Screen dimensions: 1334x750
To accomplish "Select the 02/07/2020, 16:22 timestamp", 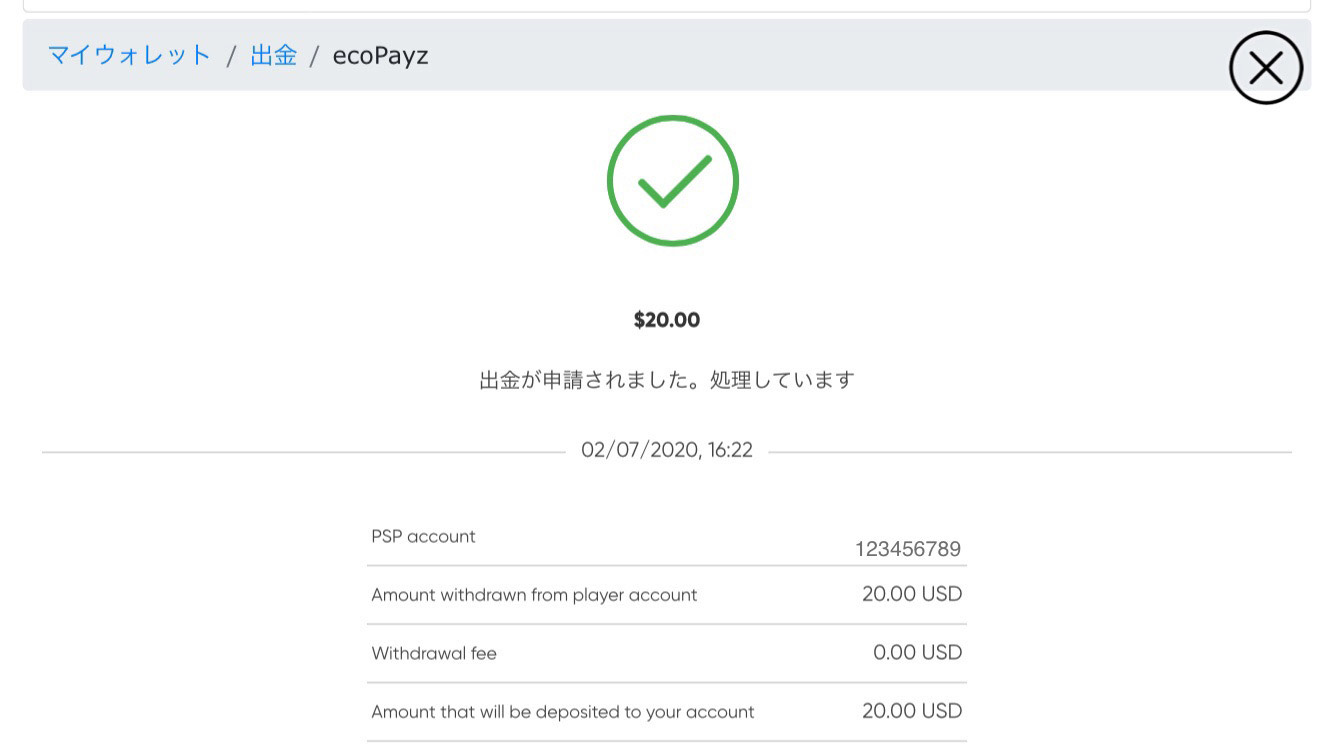I will point(667,451).
